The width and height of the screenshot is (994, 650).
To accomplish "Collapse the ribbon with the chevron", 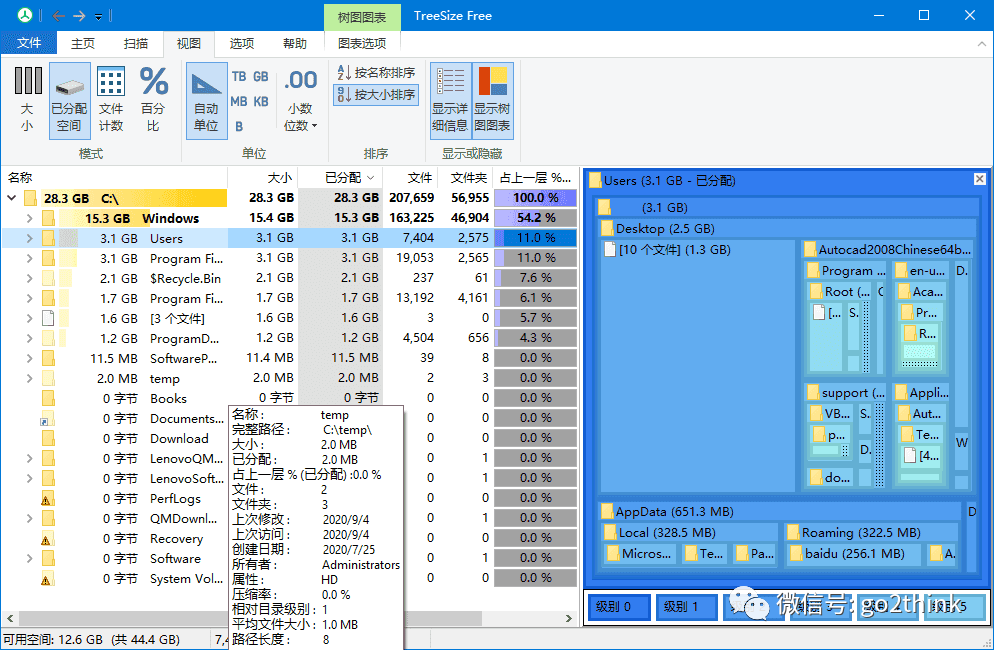I will point(981,44).
